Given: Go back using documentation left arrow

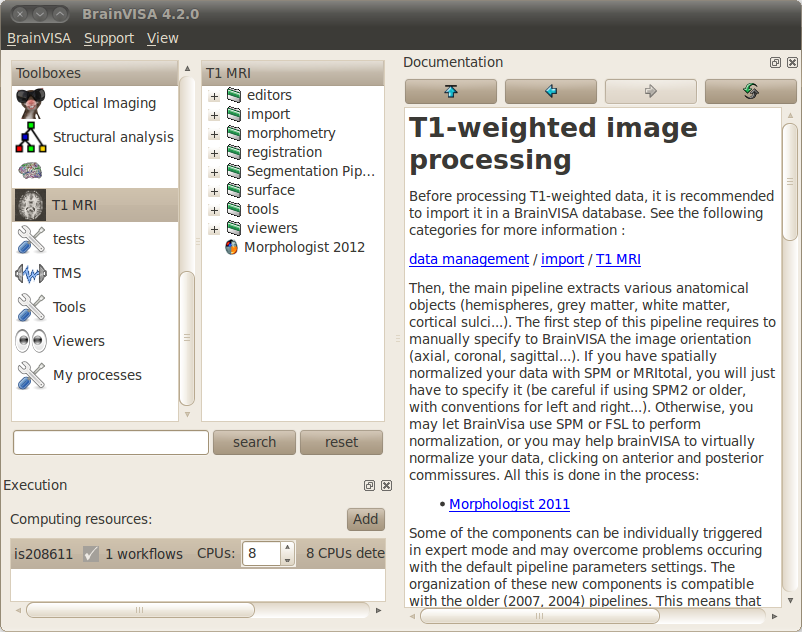Looking at the screenshot, I should 550,92.
